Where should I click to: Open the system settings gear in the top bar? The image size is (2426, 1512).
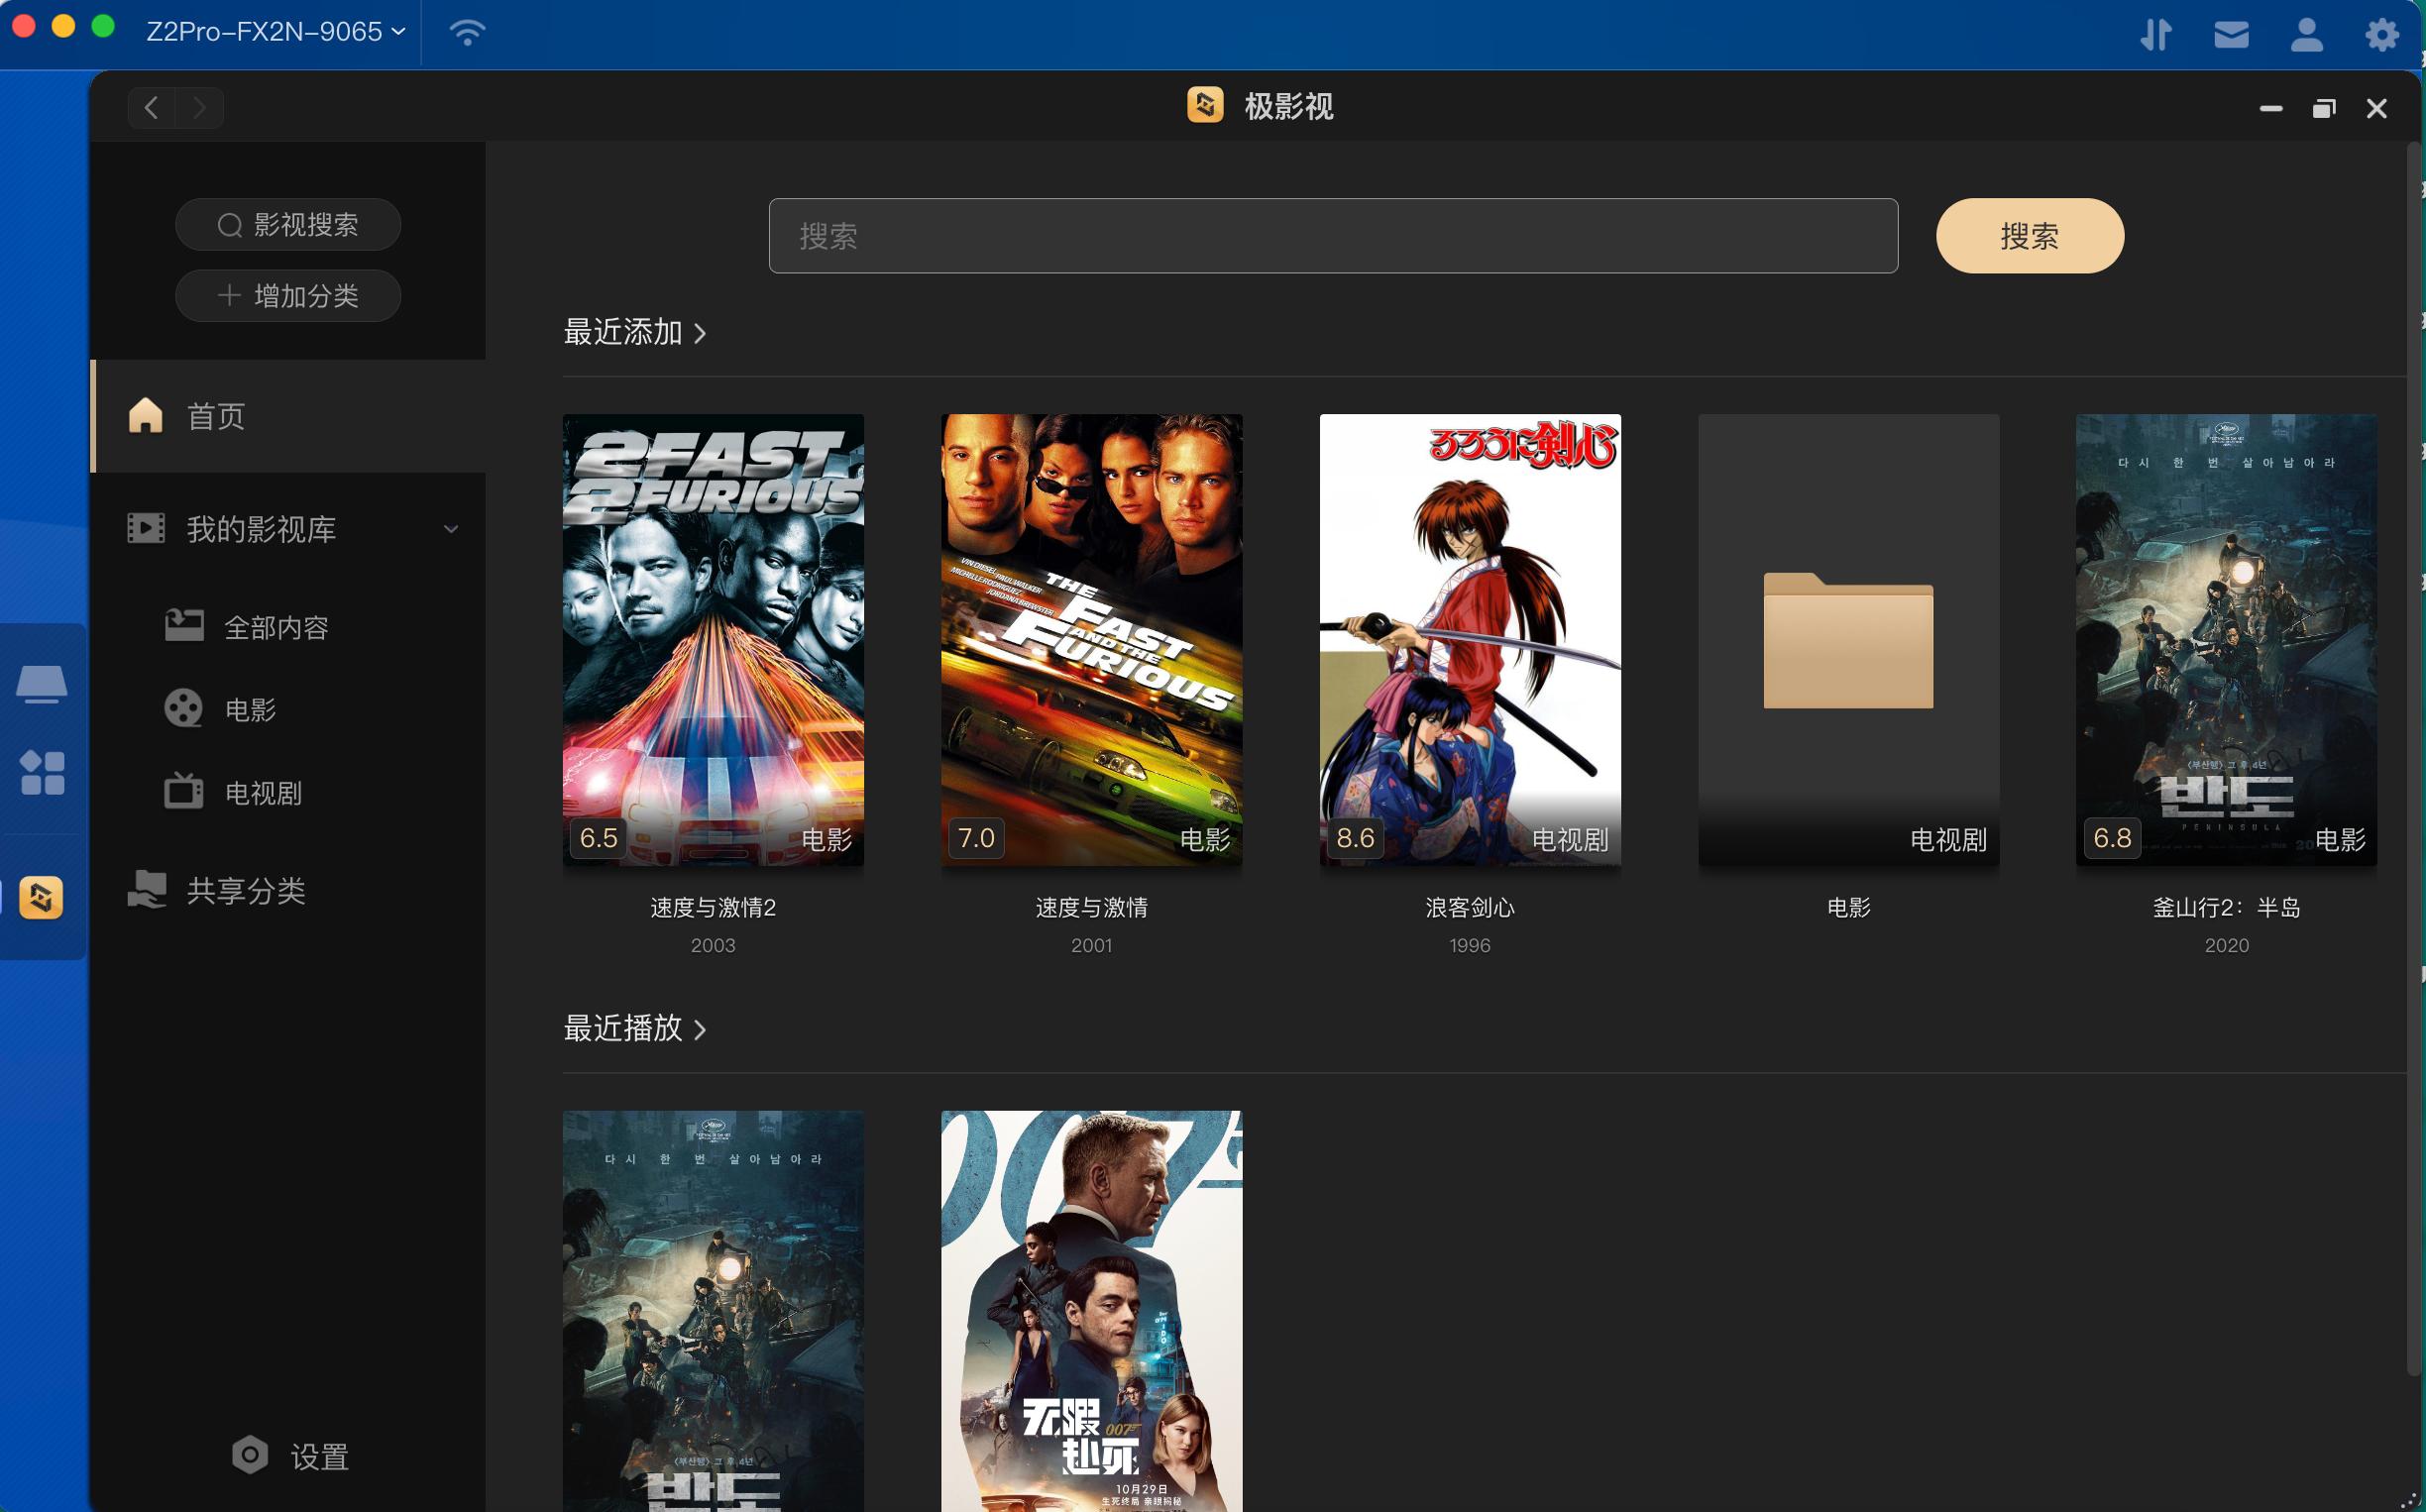[x=2382, y=33]
